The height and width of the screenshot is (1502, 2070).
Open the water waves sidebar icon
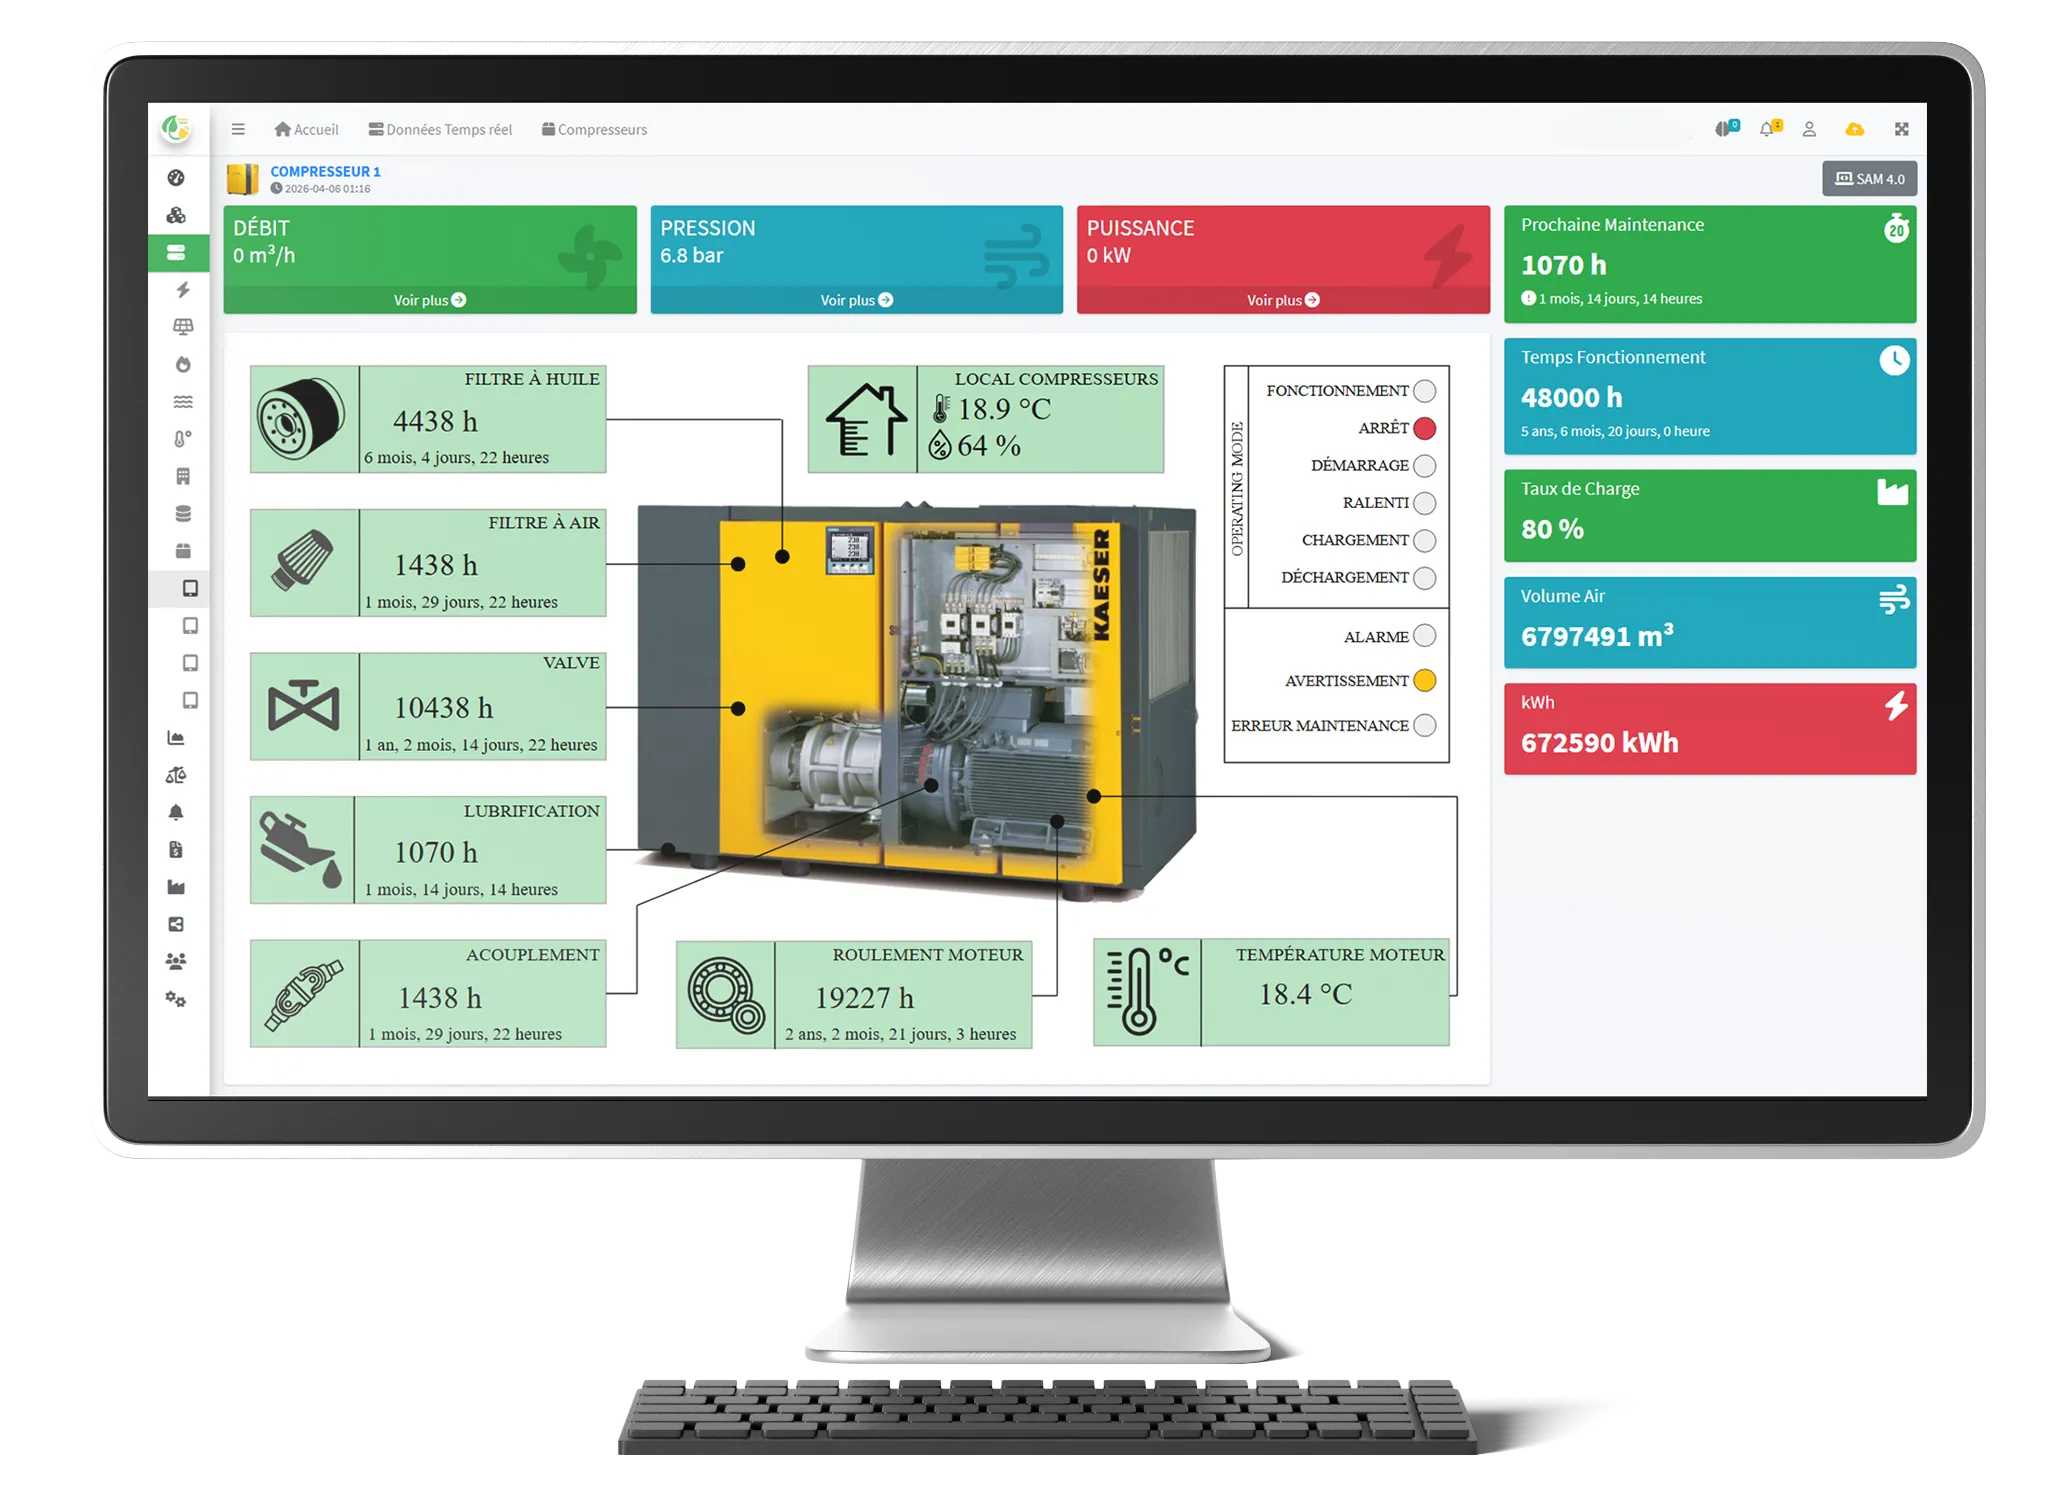[x=183, y=402]
